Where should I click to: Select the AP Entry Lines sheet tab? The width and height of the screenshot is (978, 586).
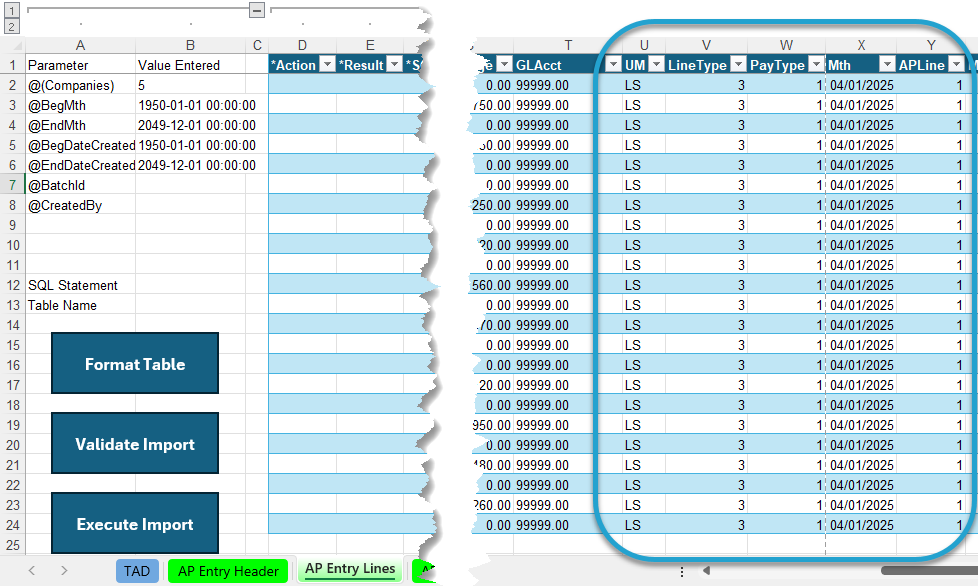coord(350,569)
